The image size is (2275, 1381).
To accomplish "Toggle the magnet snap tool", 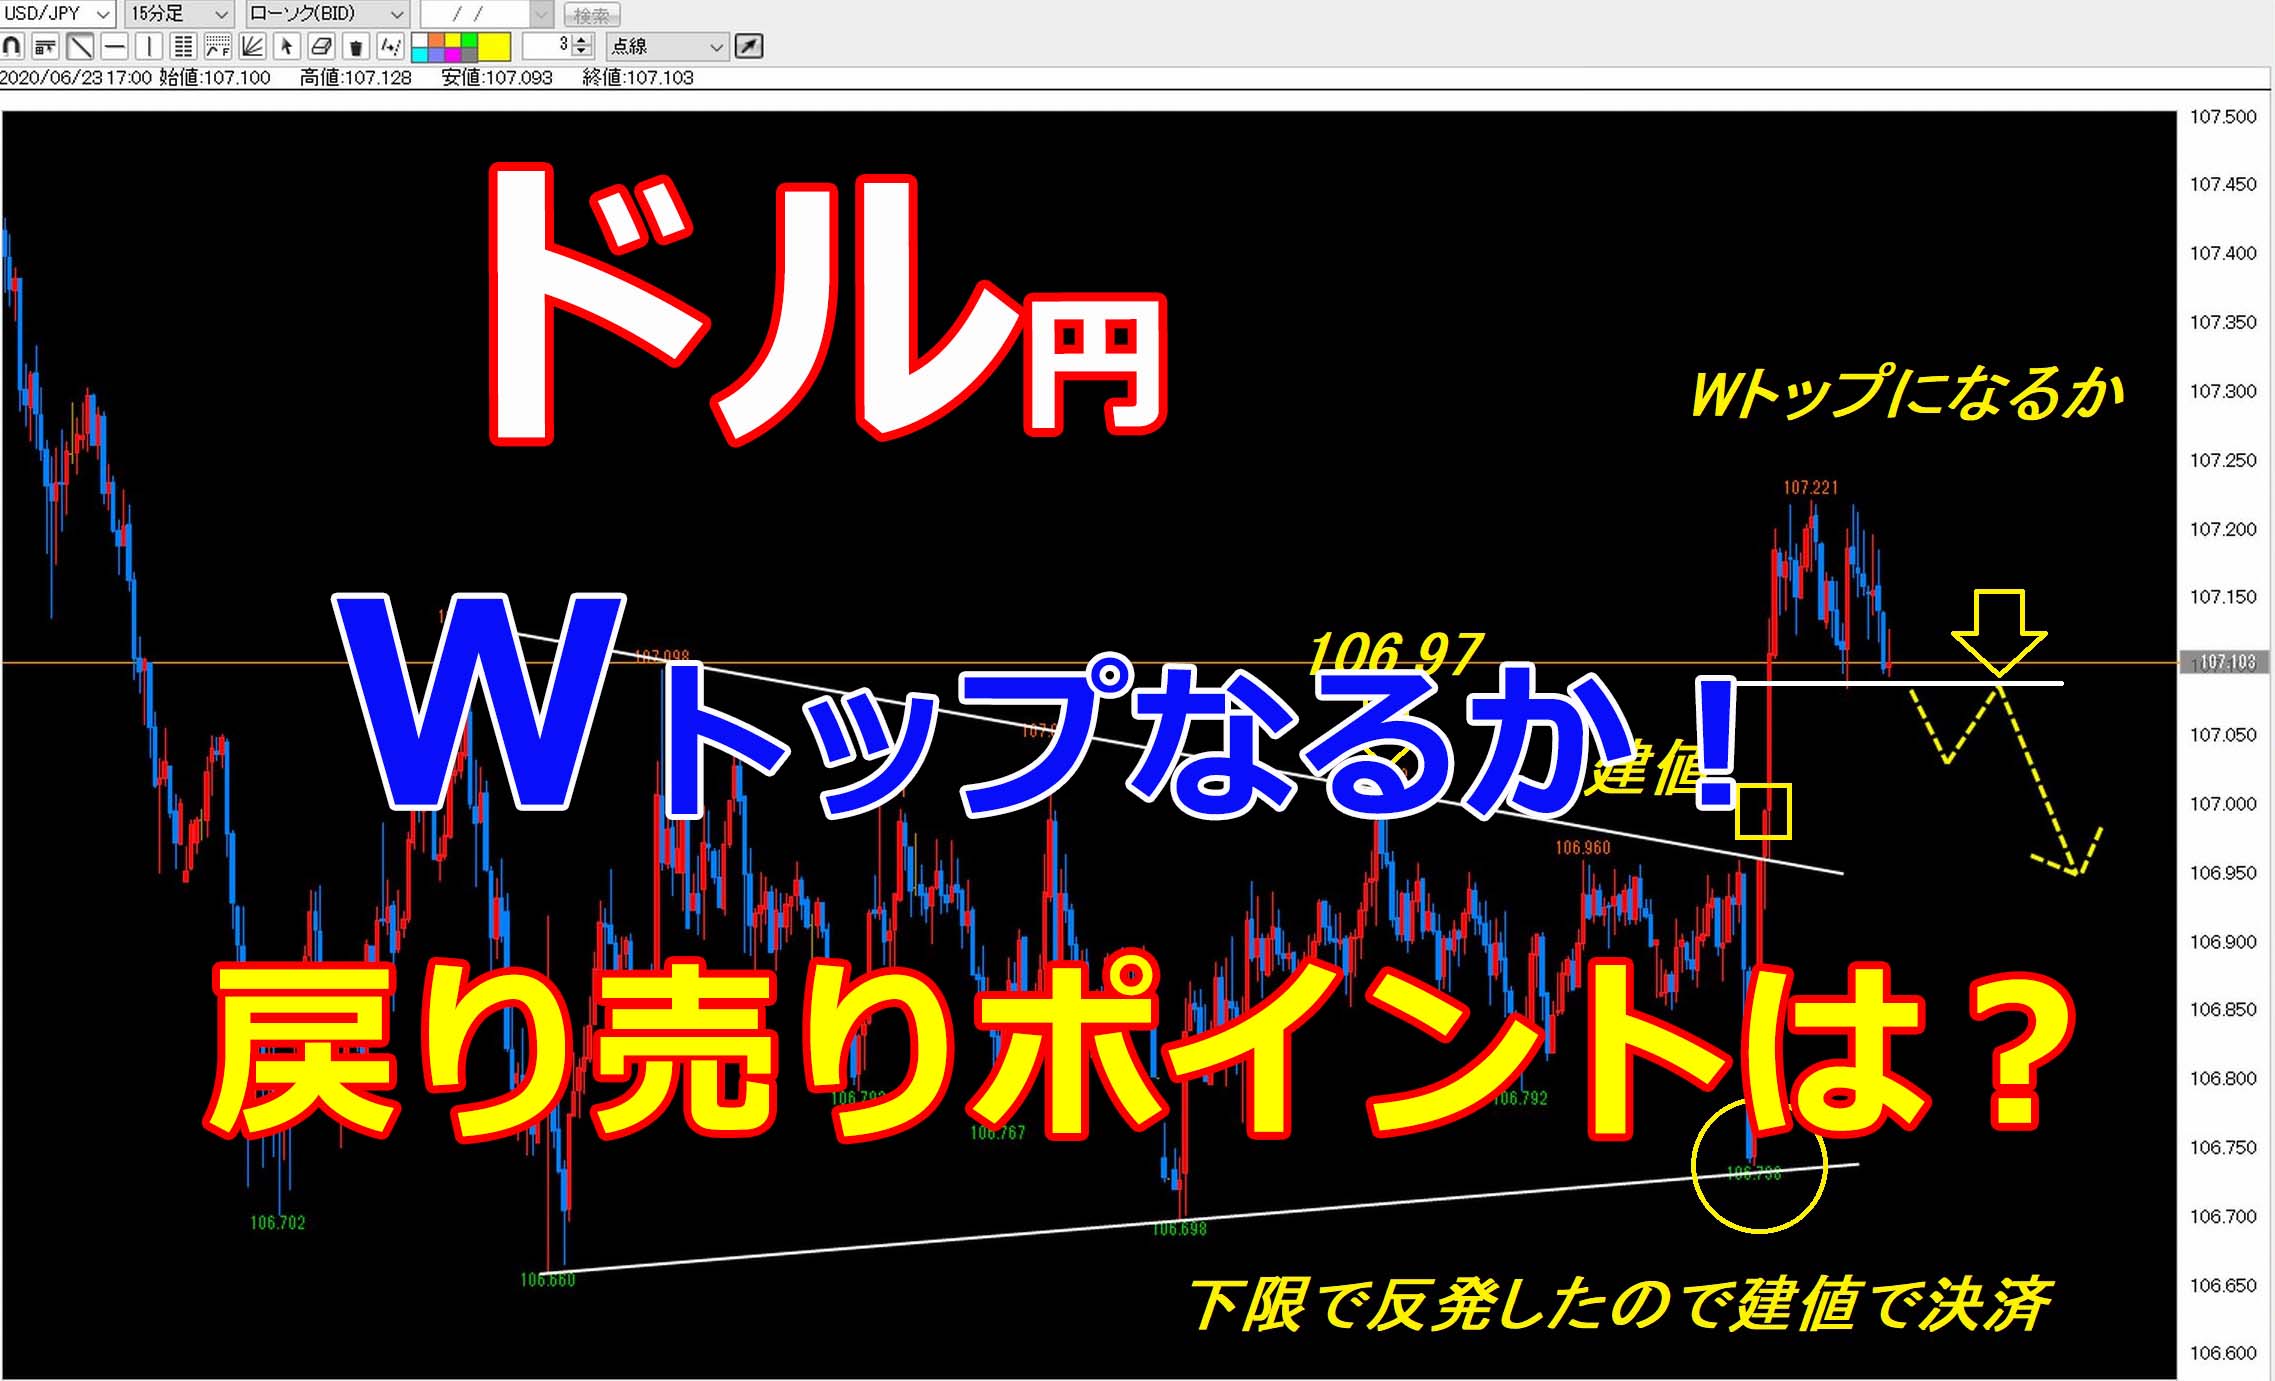I will pyautogui.click(x=12, y=46).
